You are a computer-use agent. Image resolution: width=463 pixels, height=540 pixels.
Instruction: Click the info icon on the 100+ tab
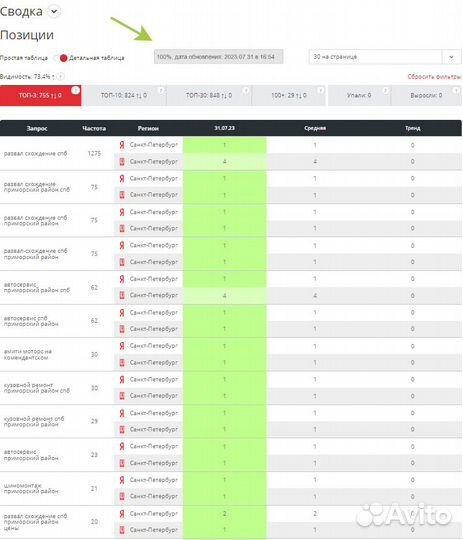pos(320,90)
